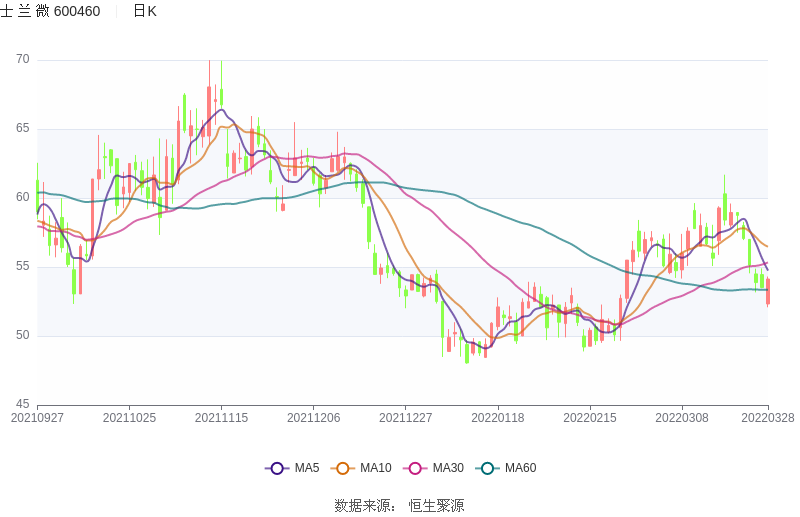This screenshot has width=800, height=517.
Task: Click the 20211227 x-axis date label
Action: [x=405, y=418]
